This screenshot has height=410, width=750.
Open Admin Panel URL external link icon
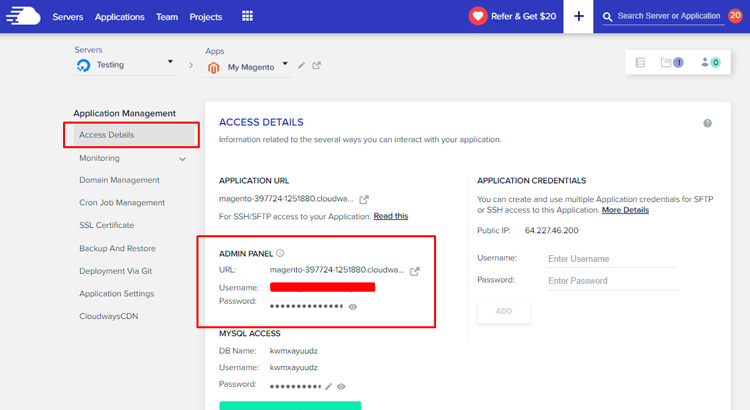[x=415, y=271]
